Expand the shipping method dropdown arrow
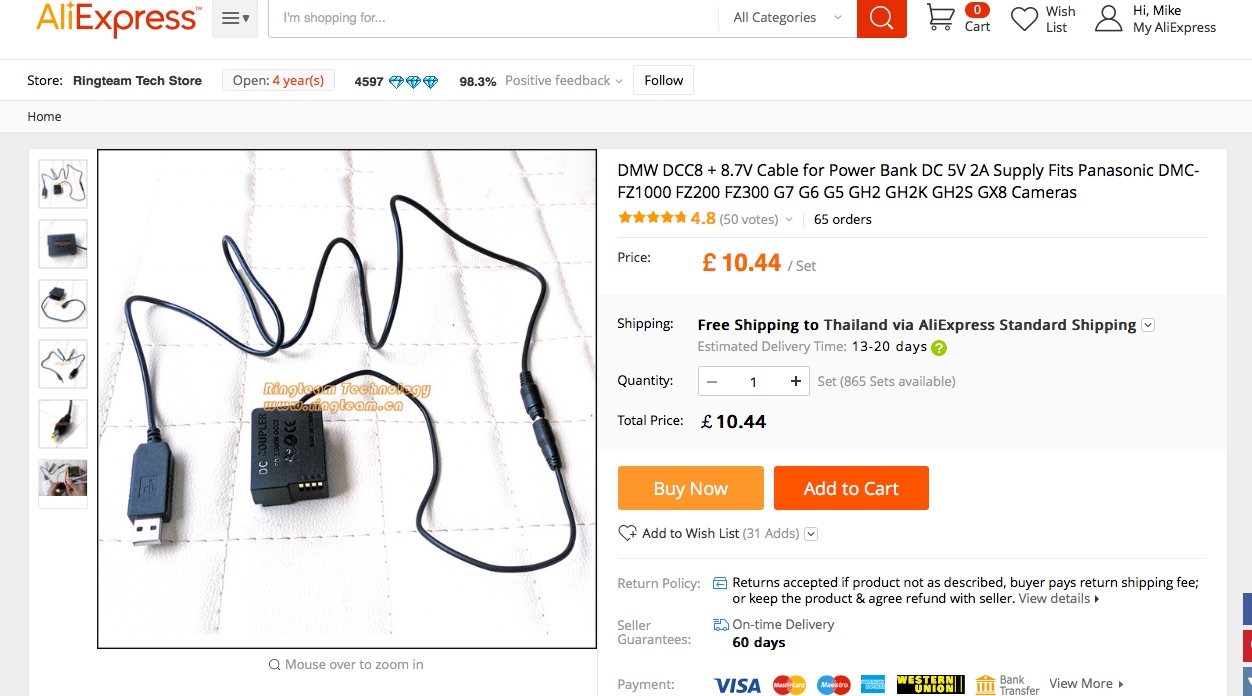 pos(1148,325)
